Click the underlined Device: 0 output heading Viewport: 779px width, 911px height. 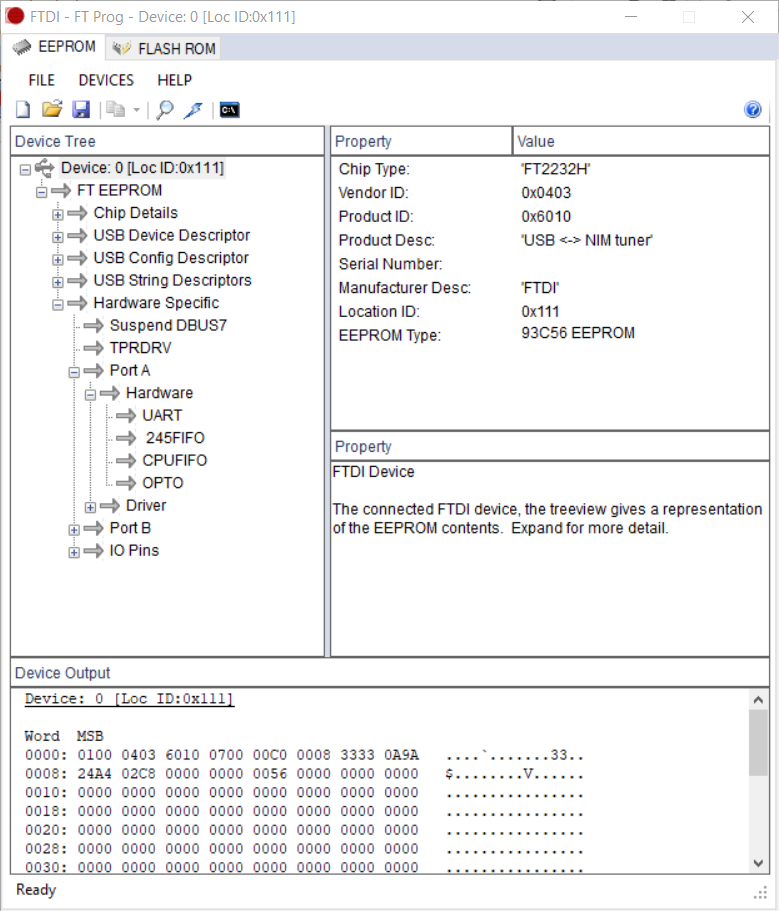(x=129, y=699)
